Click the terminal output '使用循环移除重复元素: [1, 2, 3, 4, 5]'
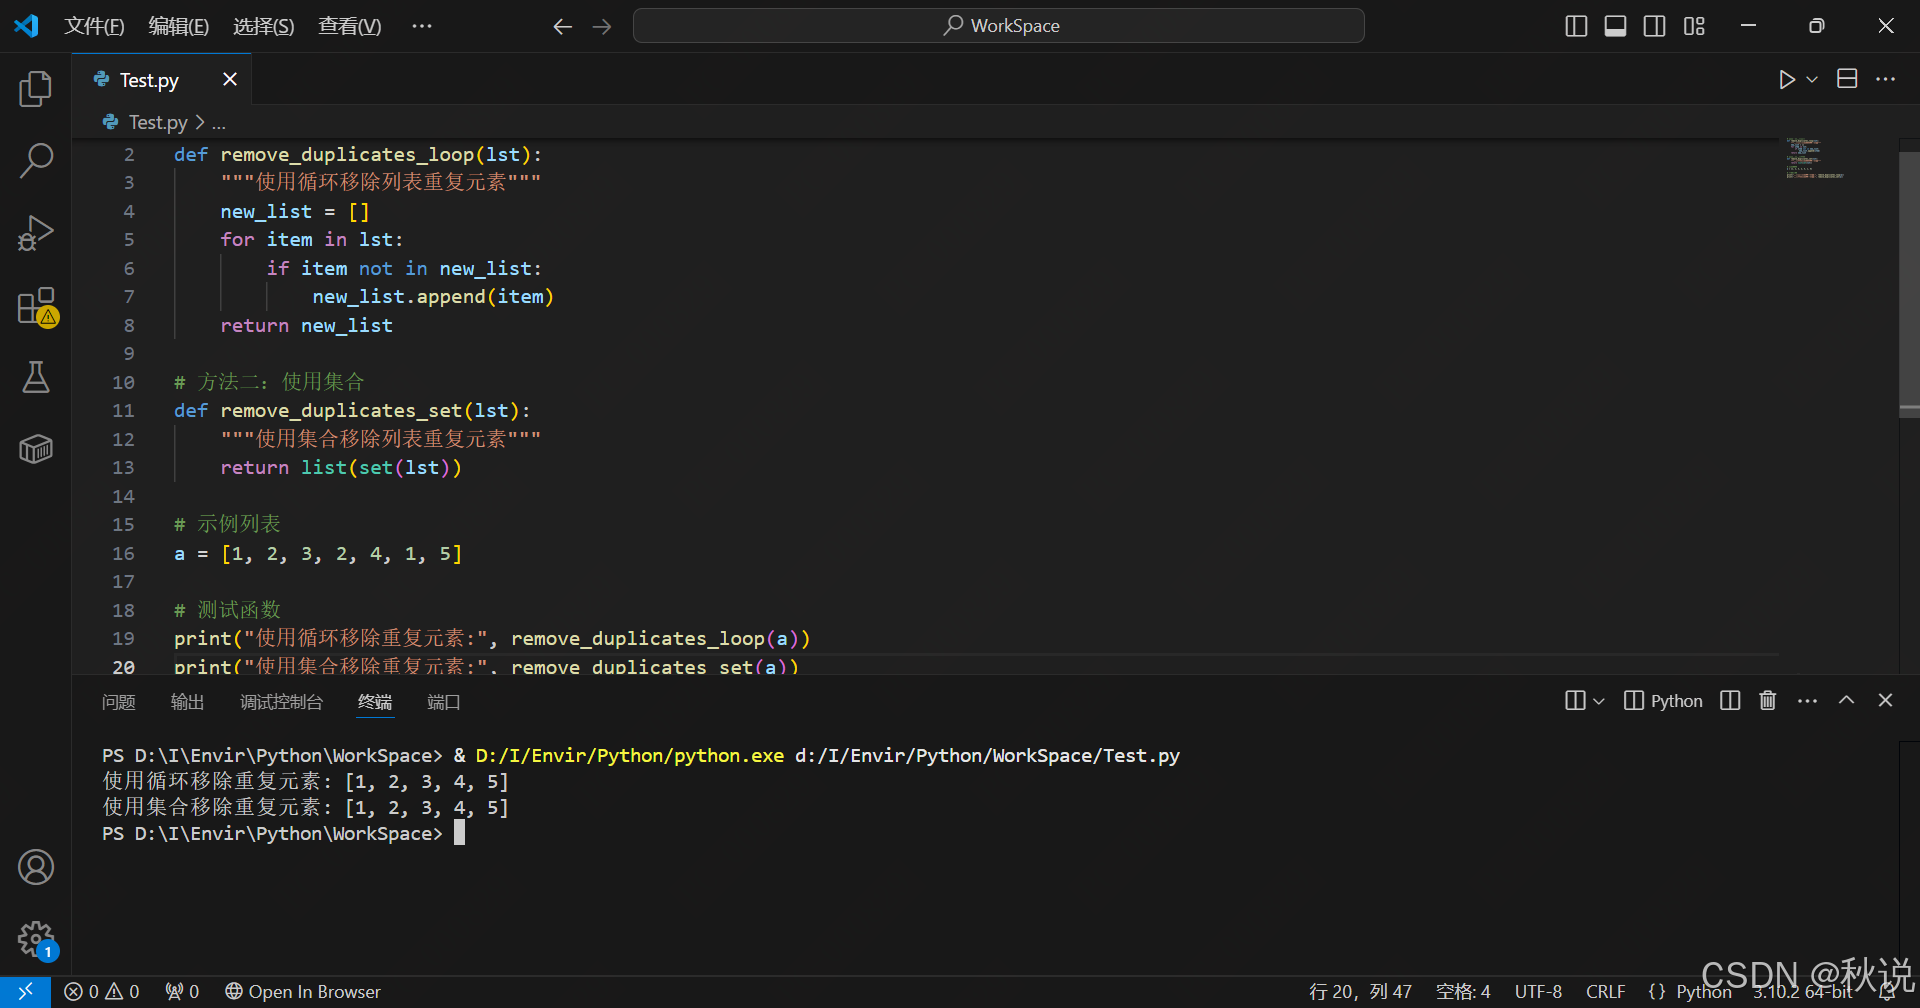 [x=305, y=782]
